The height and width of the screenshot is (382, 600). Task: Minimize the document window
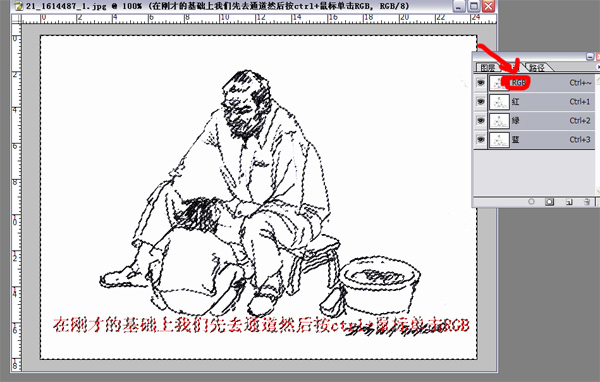(x=458, y=6)
